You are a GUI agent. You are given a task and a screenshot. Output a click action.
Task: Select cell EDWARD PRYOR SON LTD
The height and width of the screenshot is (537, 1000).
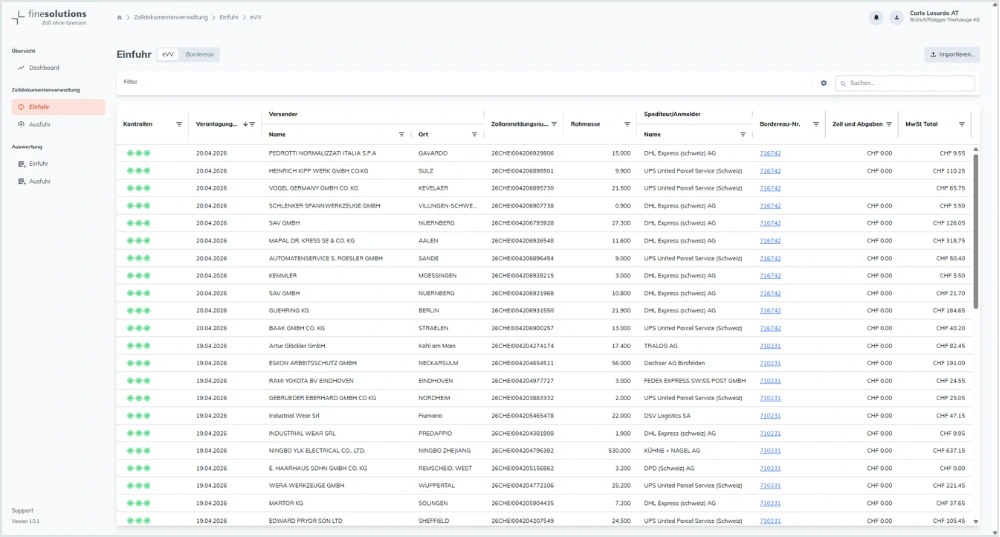pos(305,521)
